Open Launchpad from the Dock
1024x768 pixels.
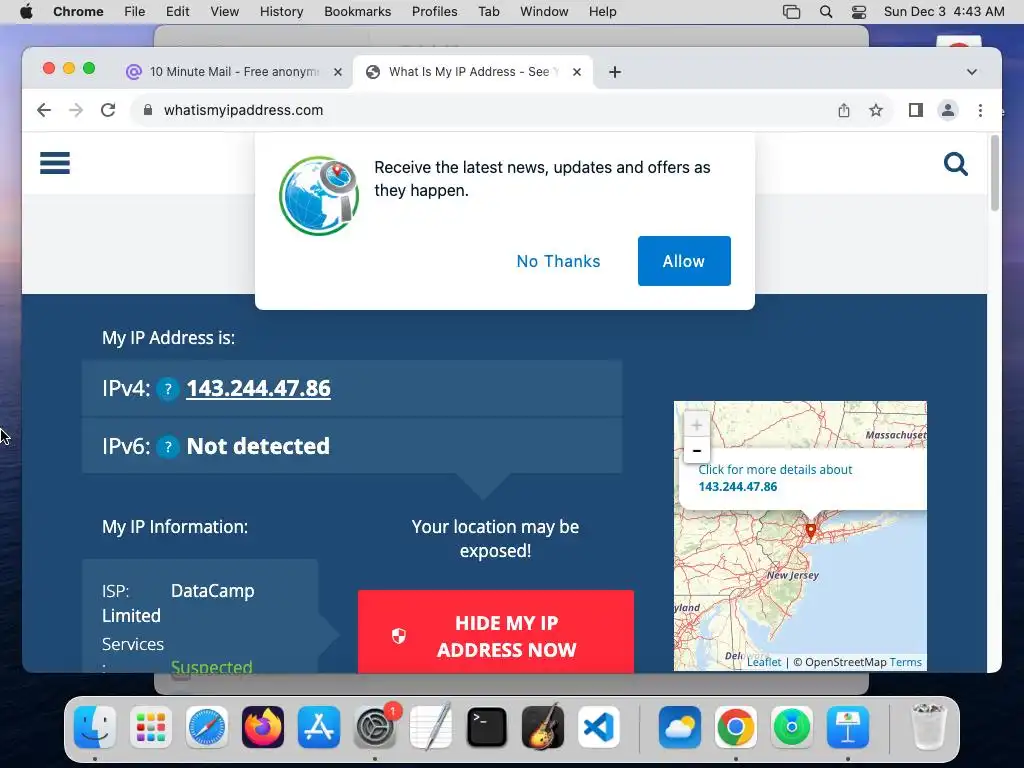point(151,727)
